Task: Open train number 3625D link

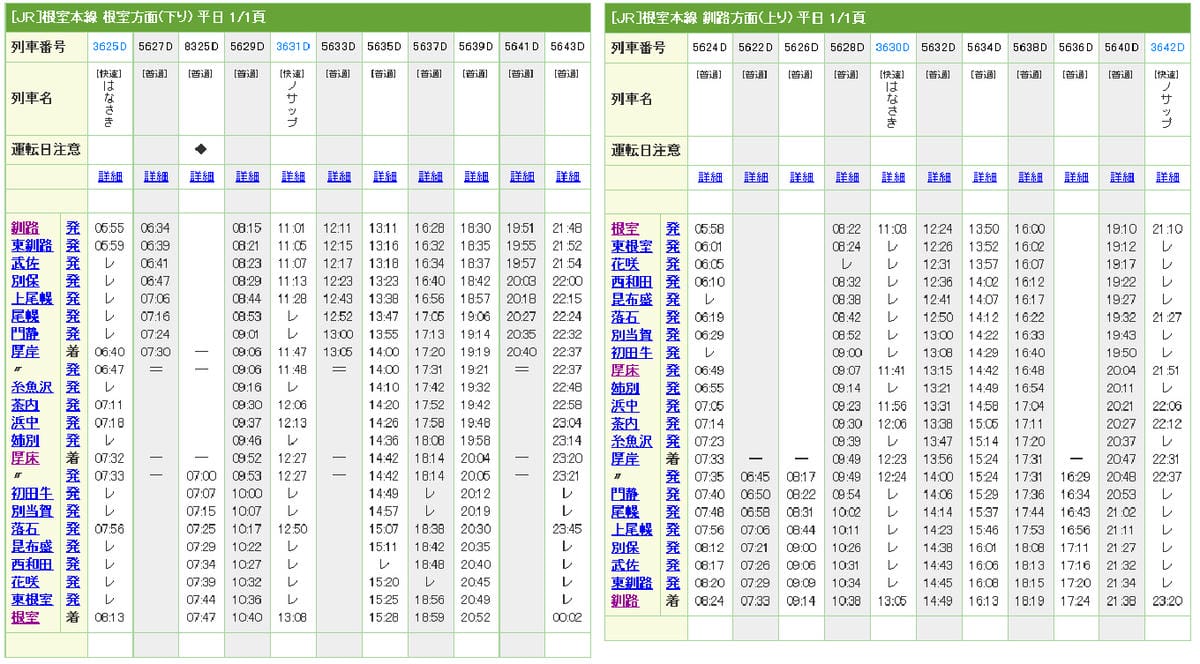Action: pyautogui.click(x=110, y=47)
